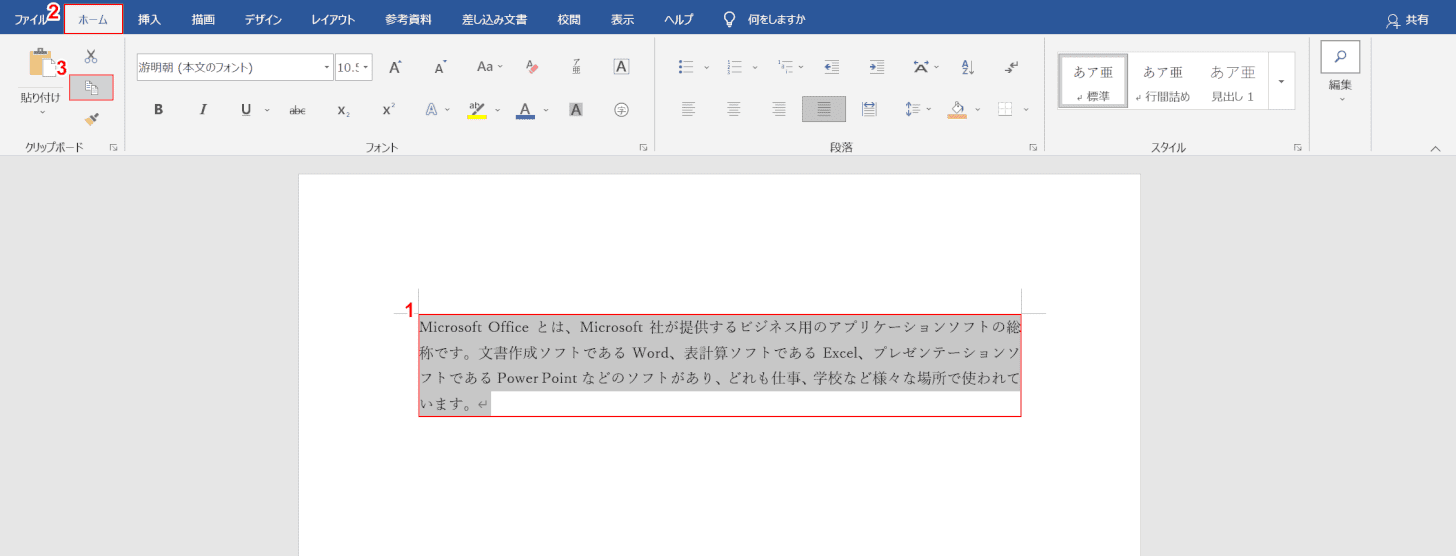1456x556 pixels.
Task: Apply the blue font color
Action: pos(526,110)
